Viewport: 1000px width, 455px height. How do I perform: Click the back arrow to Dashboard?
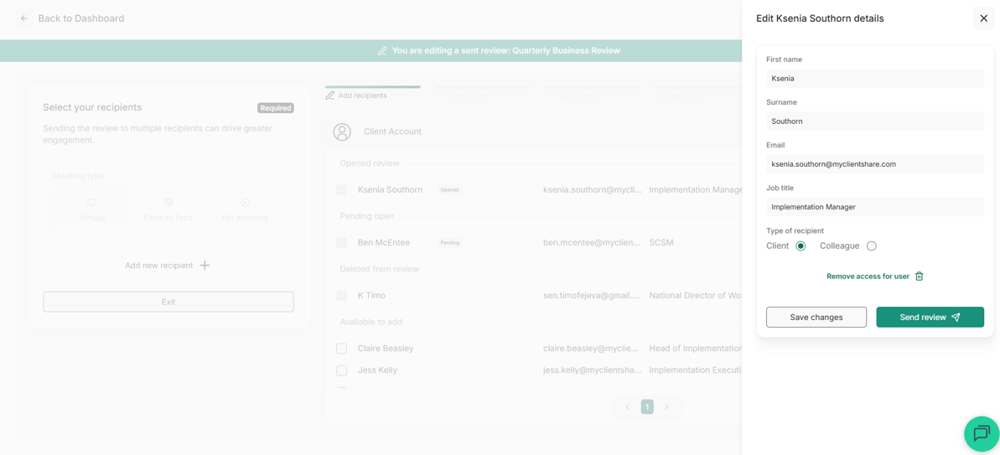pyautogui.click(x=24, y=19)
